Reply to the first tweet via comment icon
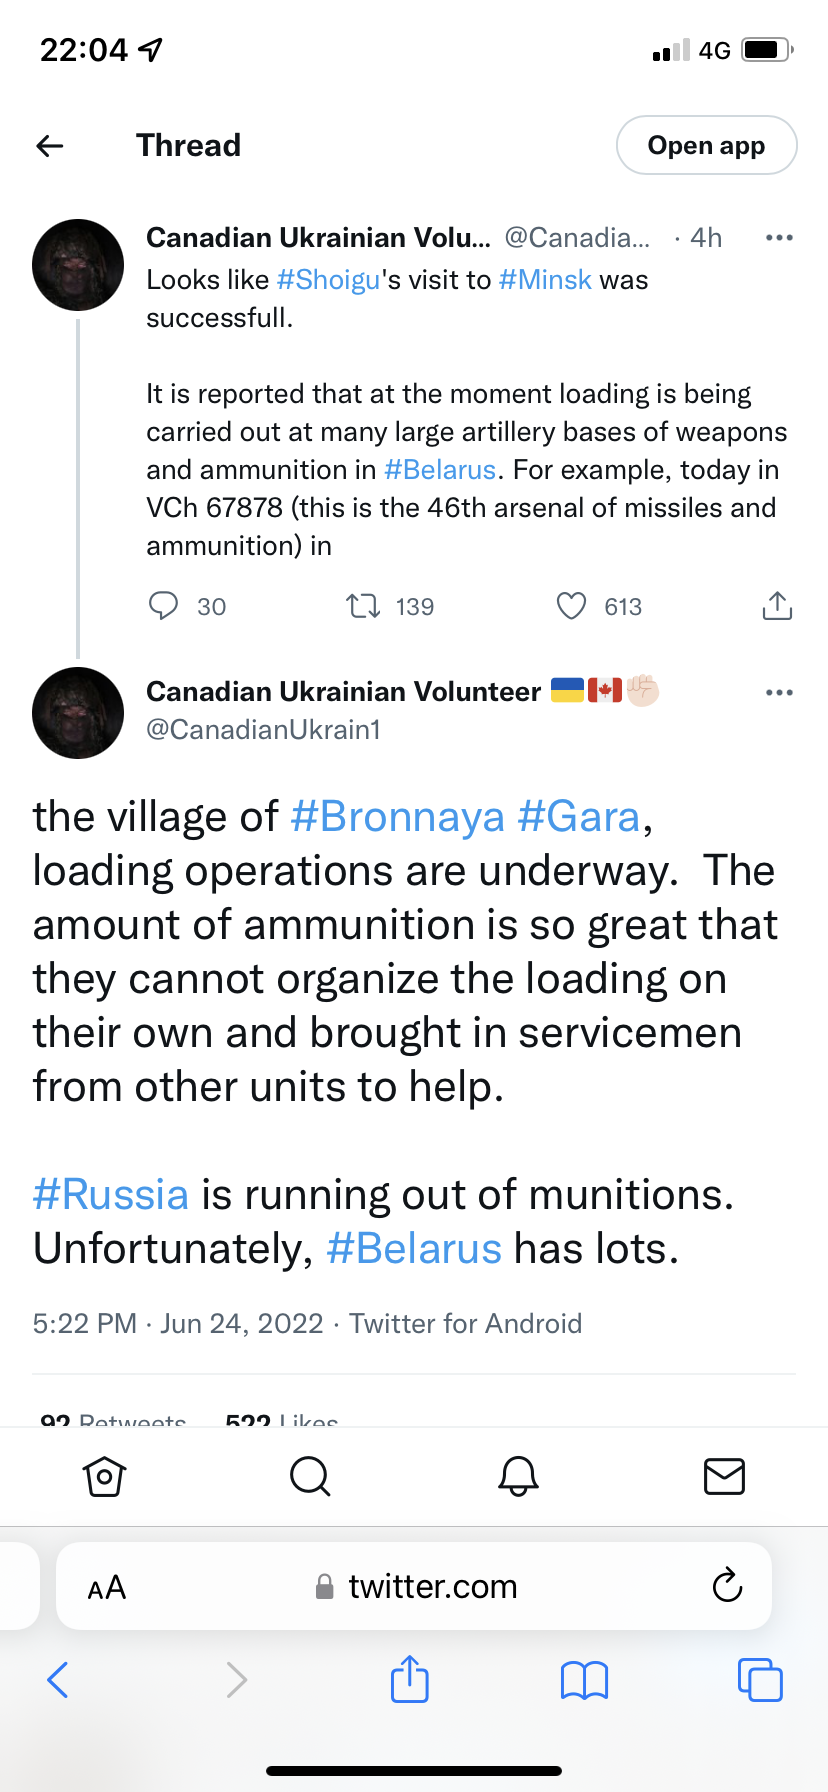 (163, 606)
